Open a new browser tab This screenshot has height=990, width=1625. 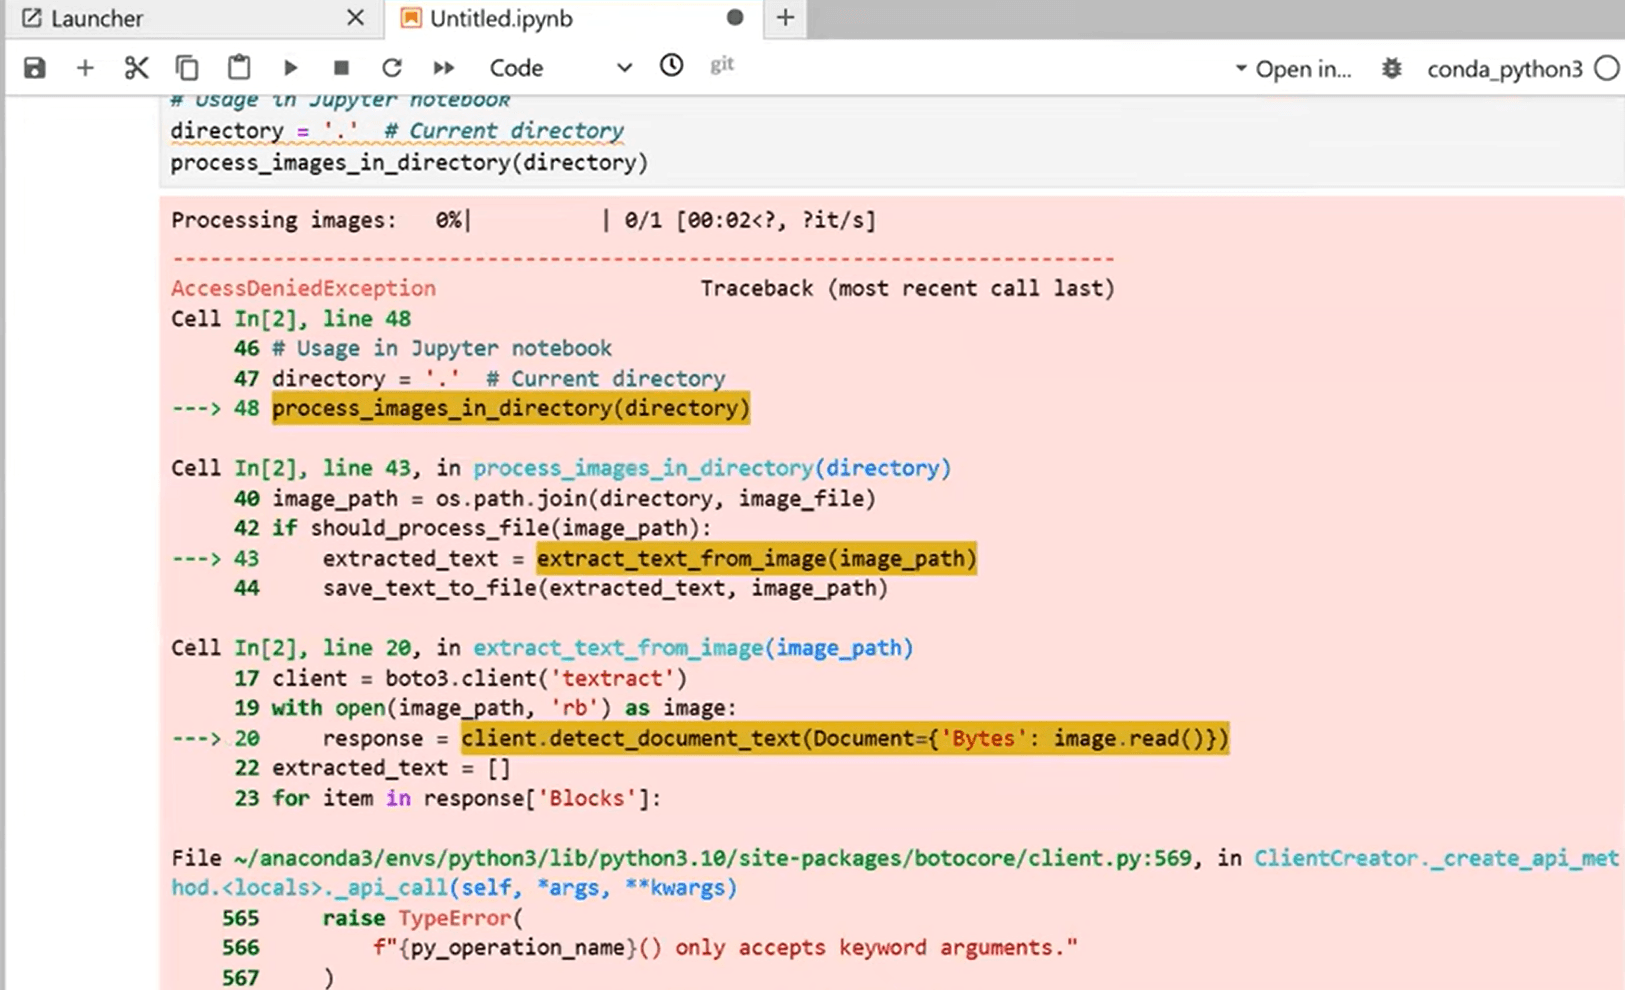click(785, 17)
